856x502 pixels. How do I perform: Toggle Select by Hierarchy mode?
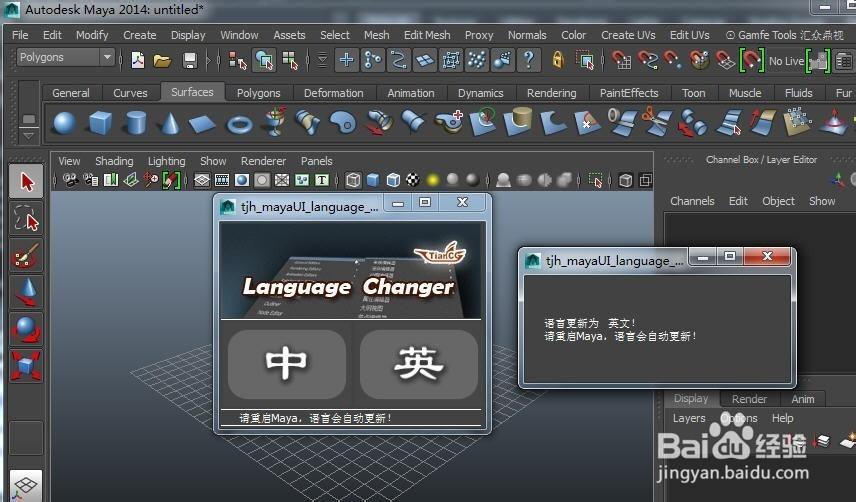(237, 60)
